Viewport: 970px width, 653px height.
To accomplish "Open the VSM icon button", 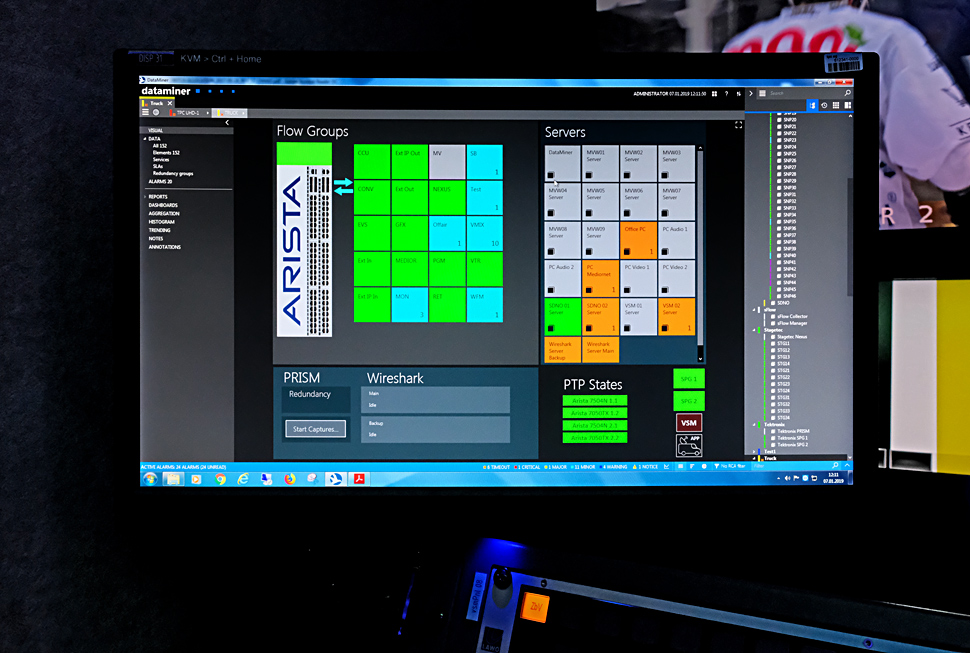I will tap(689, 423).
